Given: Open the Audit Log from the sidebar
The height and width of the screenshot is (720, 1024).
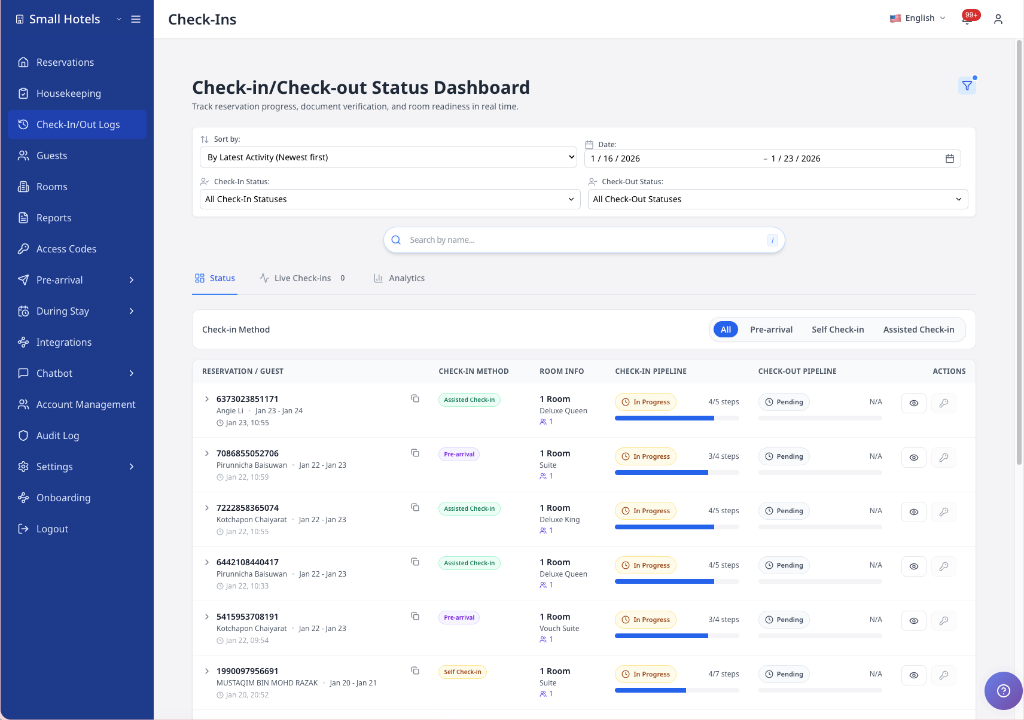Looking at the screenshot, I should point(58,435).
